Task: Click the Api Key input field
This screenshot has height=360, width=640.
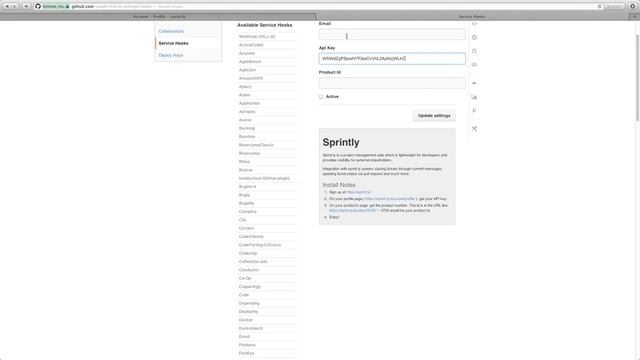Action: 392,59
